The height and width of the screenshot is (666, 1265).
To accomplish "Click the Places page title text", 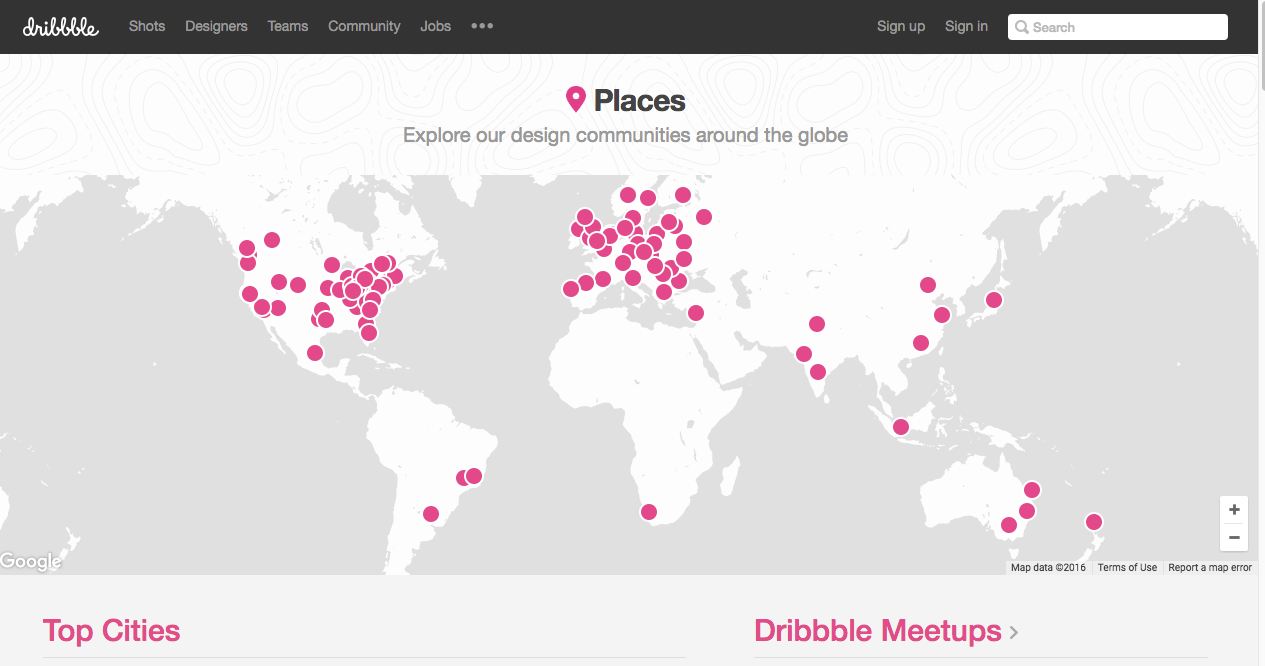I will 640,100.
